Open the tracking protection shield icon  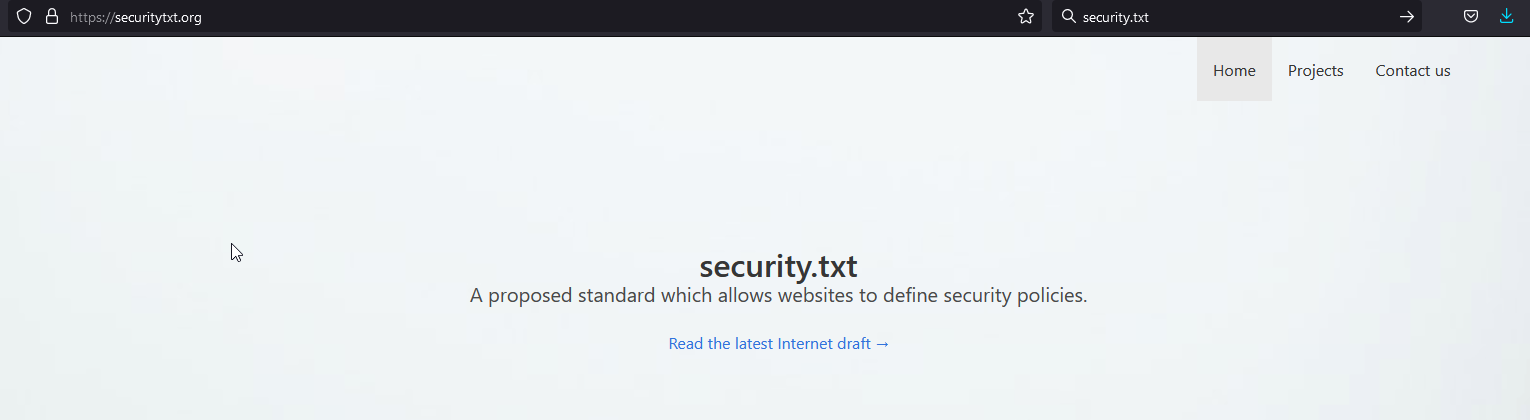pos(25,16)
